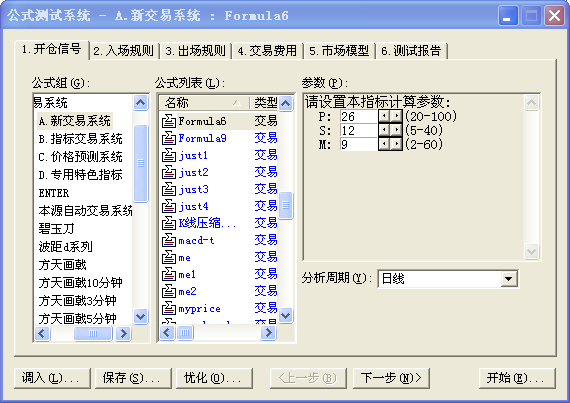This screenshot has height=403, width=570.
Task: Click the just1 formula icon
Action: coord(169,155)
